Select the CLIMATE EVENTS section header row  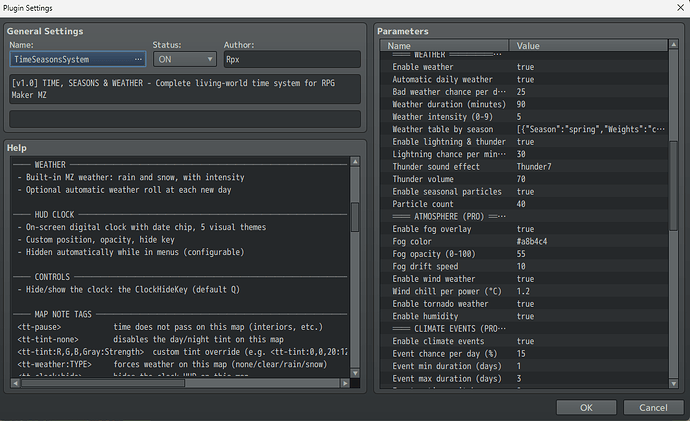(x=524, y=329)
